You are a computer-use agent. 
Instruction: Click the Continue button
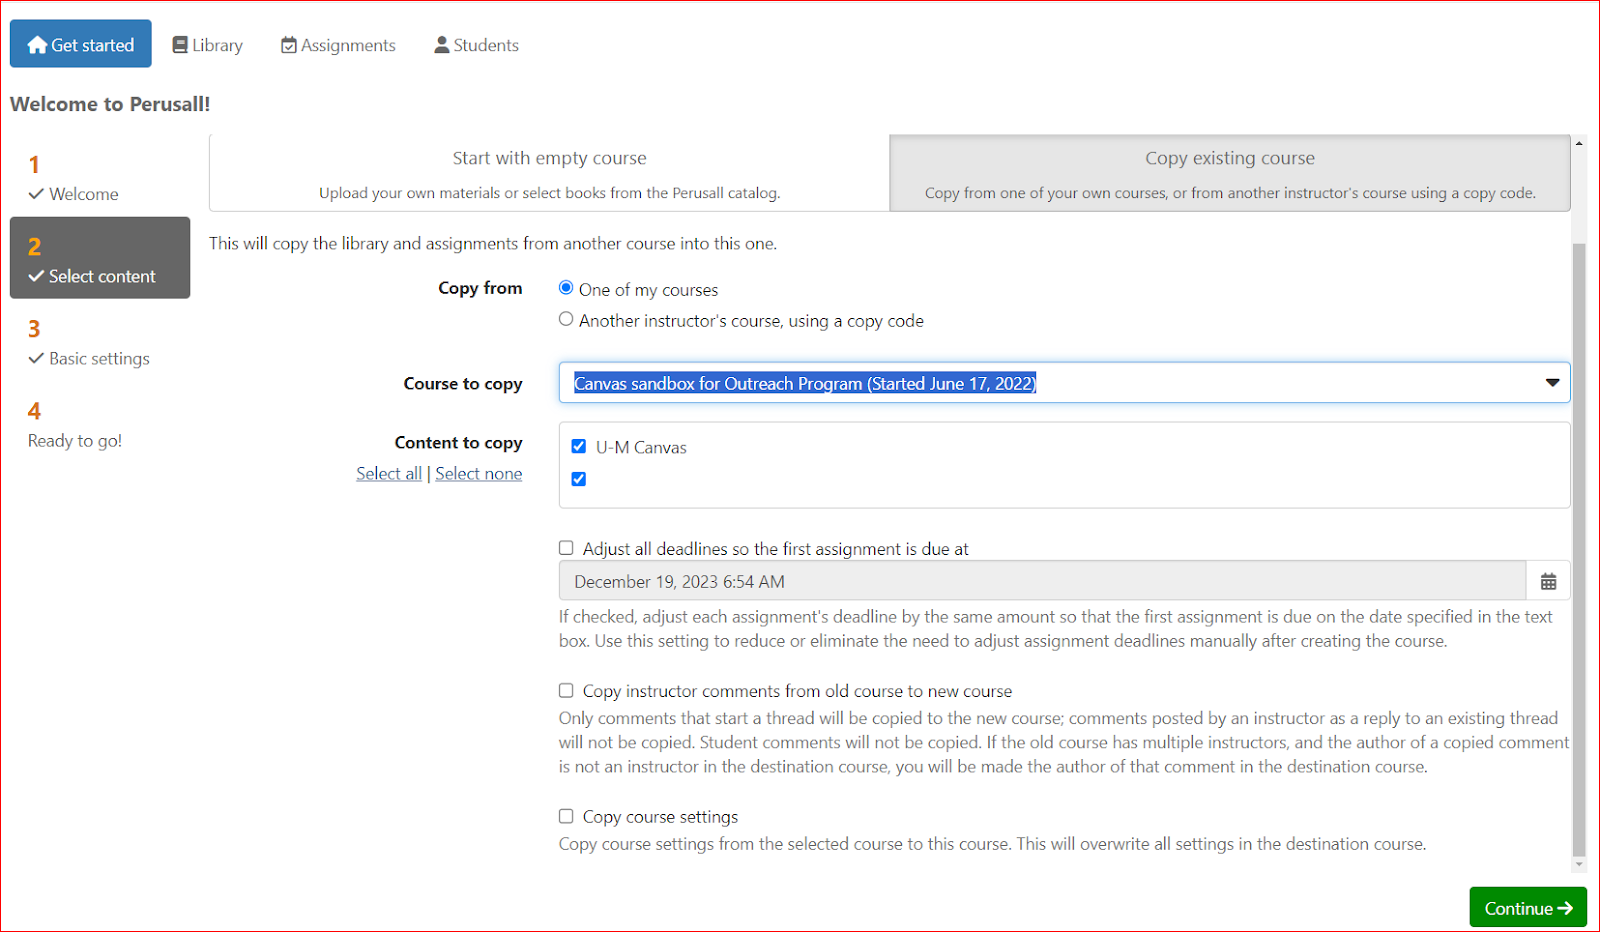coord(1528,908)
